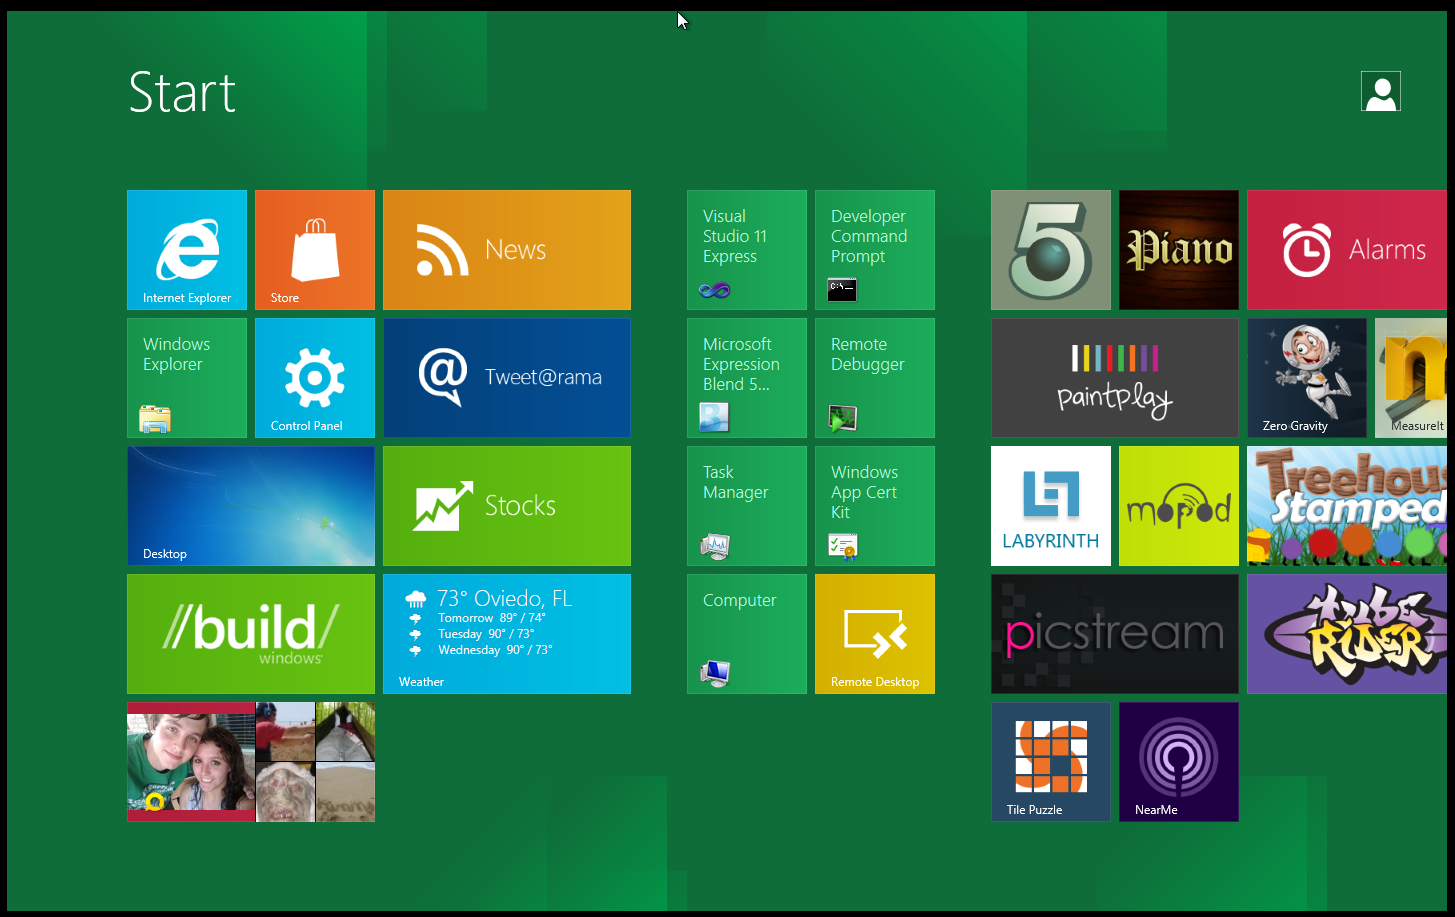Viewport: 1455px width, 917px height.
Task: Open the Computer tile
Action: (x=747, y=634)
